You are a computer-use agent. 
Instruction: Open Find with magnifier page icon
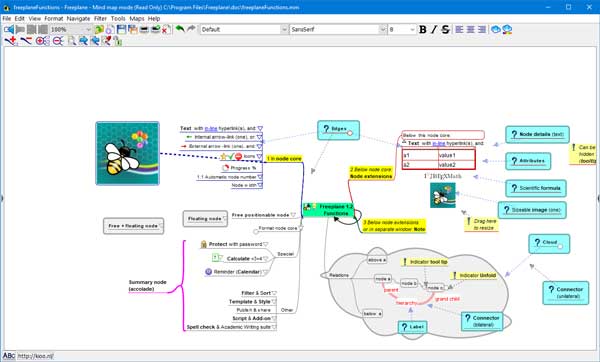pos(72,41)
